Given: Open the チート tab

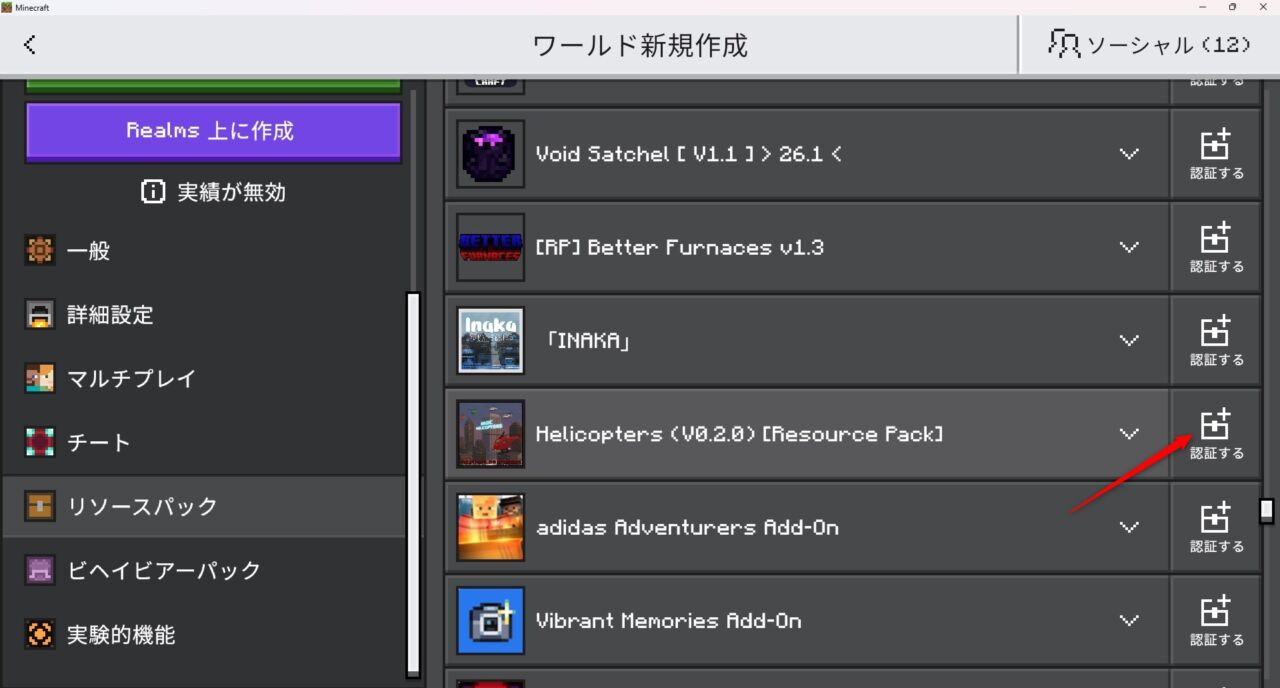Looking at the screenshot, I should pos(204,443).
